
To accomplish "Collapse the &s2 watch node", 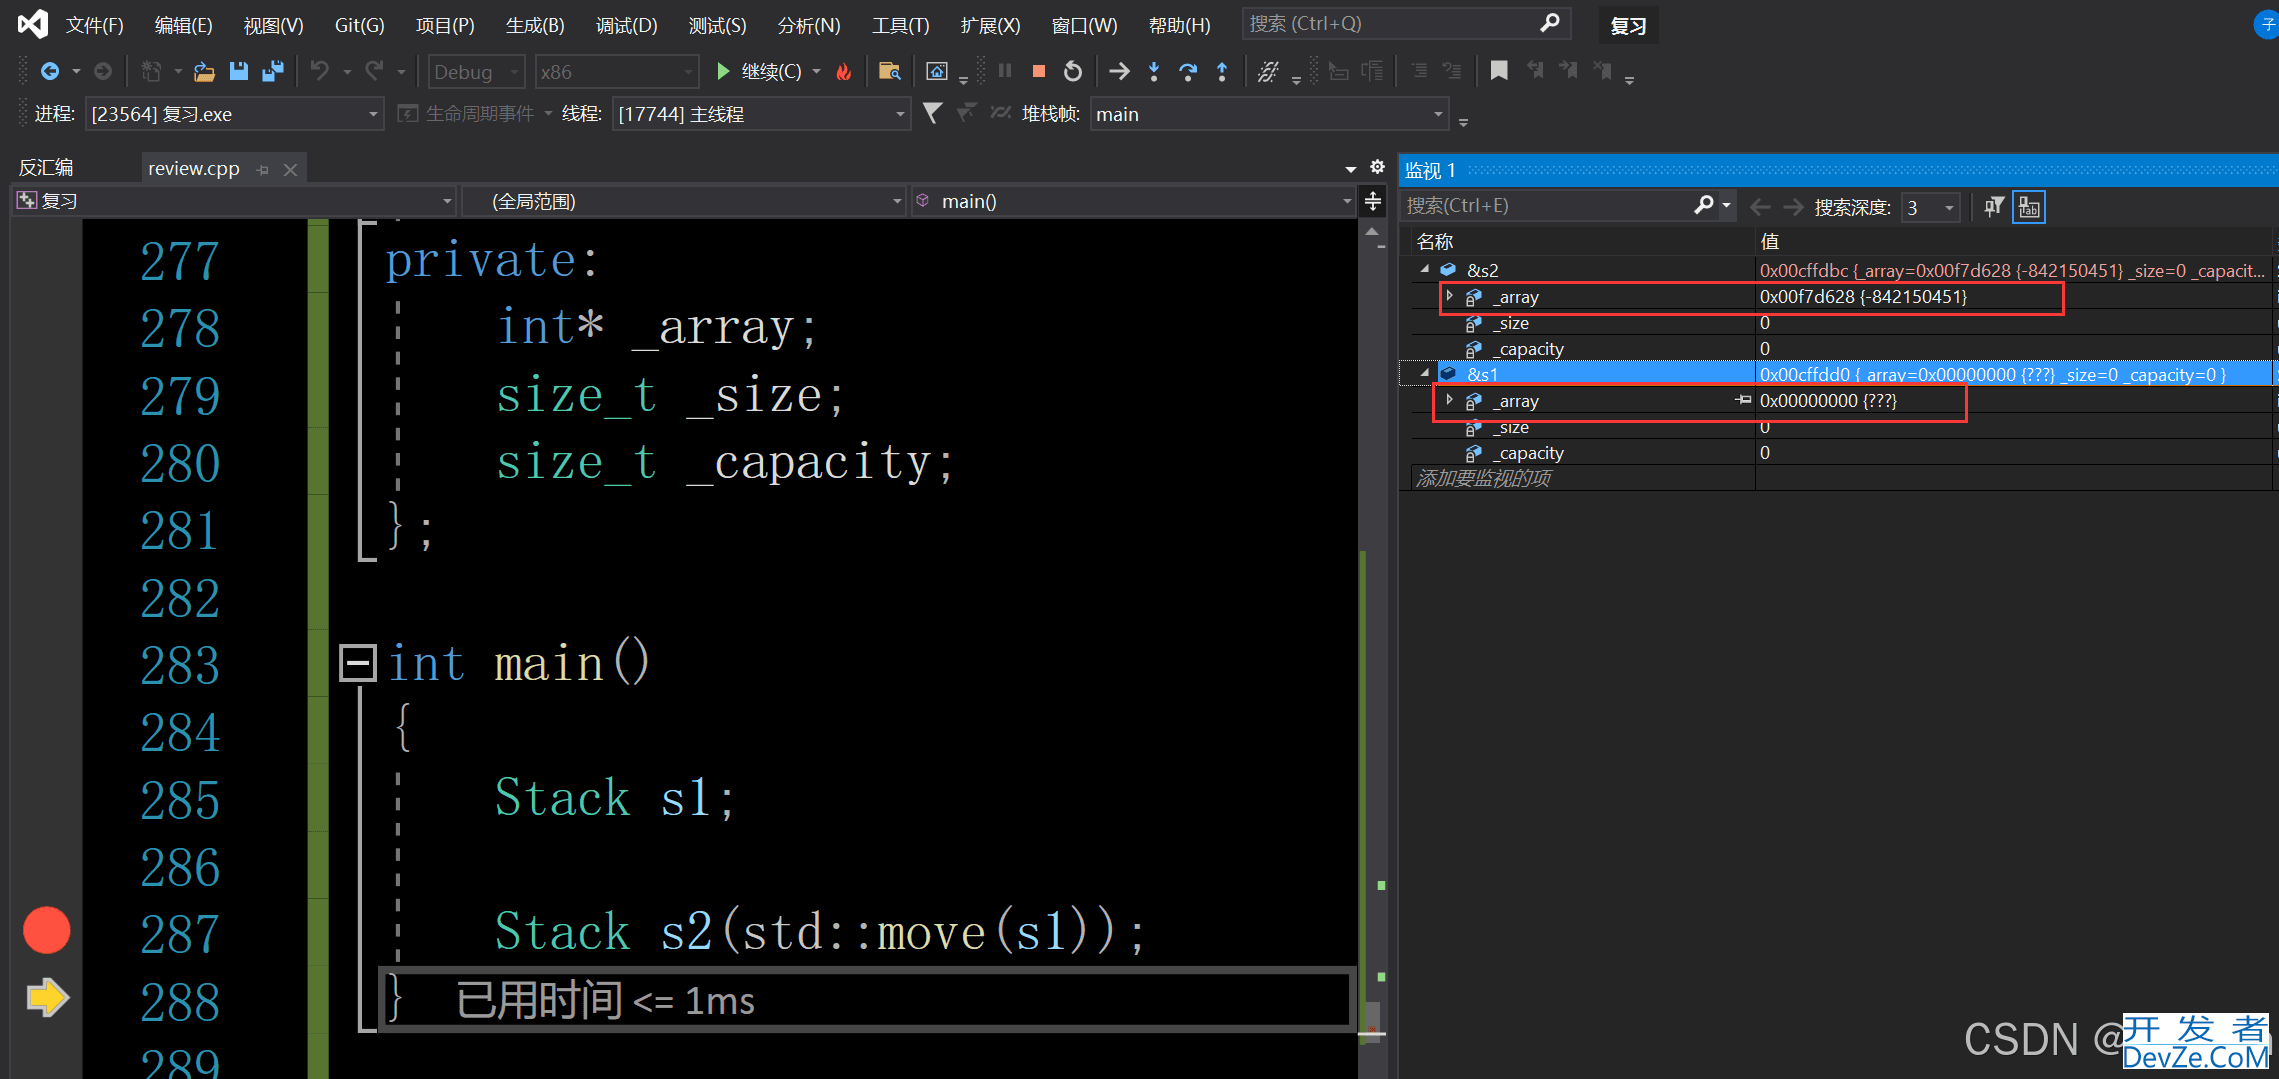I will (1425, 269).
